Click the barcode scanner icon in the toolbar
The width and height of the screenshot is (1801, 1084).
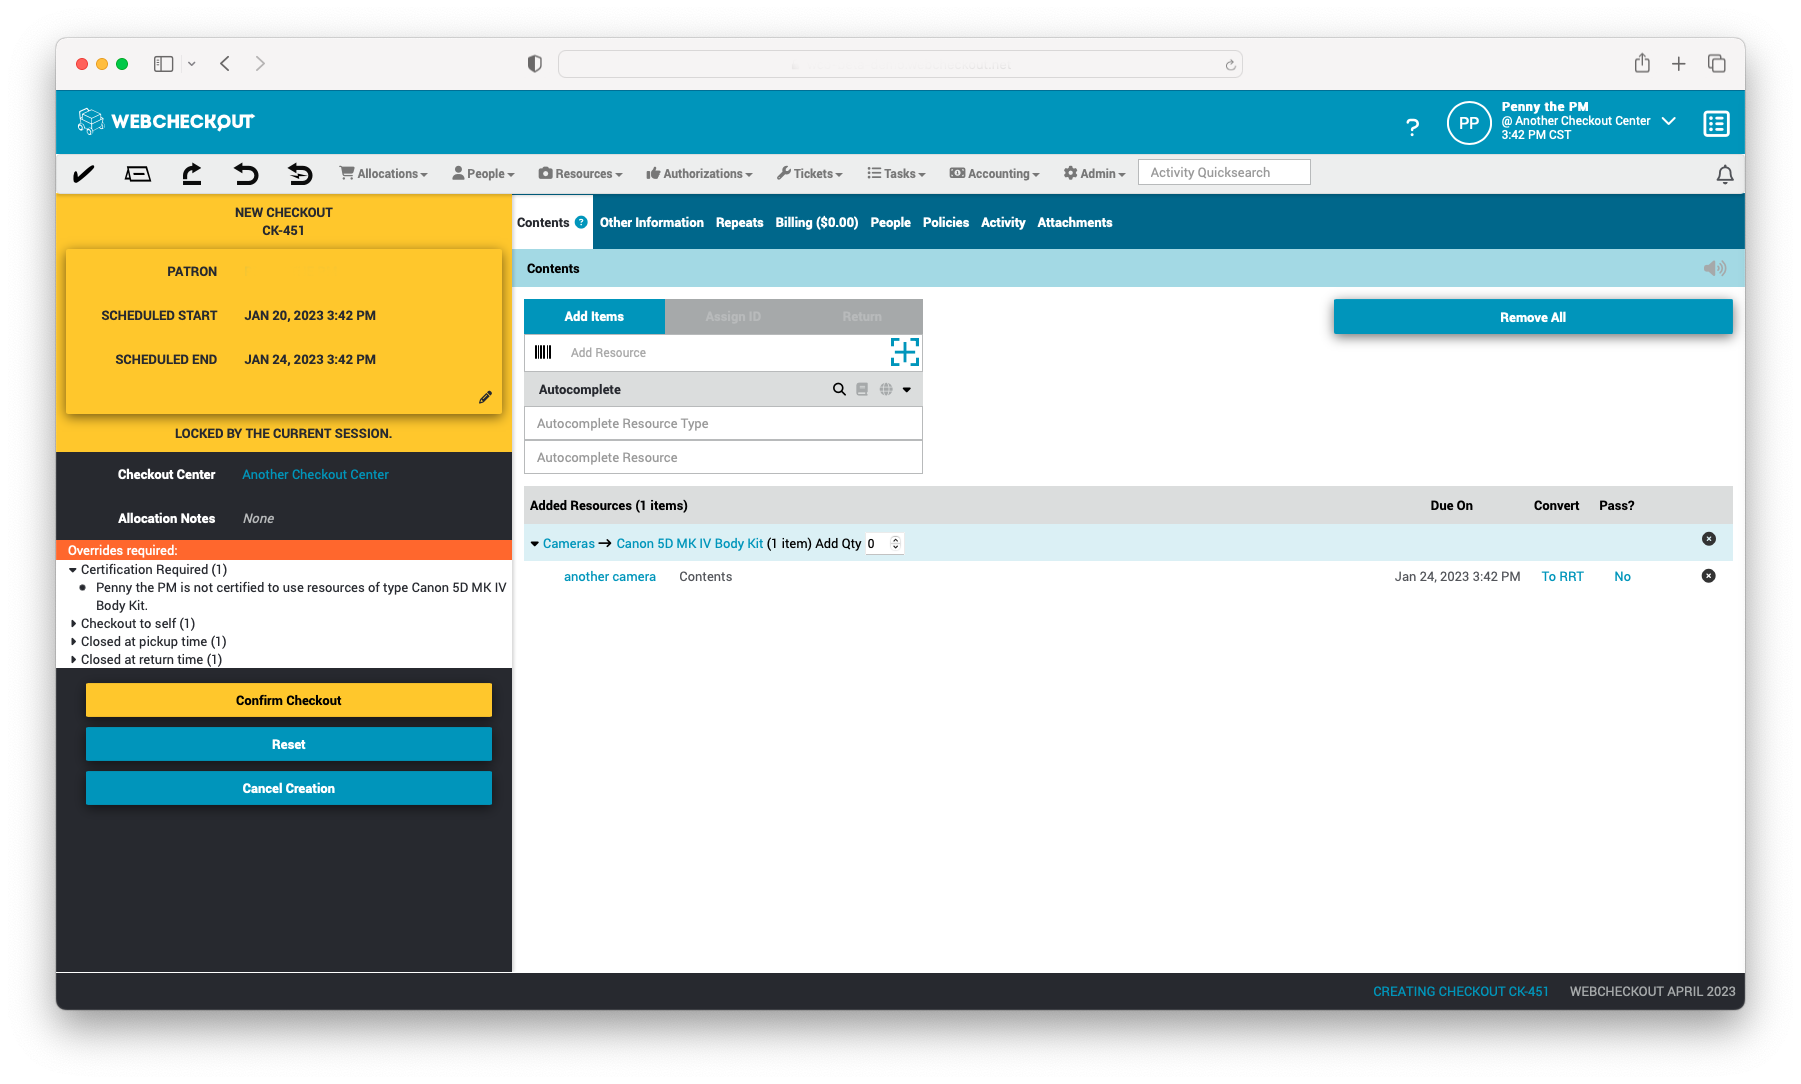coord(138,173)
